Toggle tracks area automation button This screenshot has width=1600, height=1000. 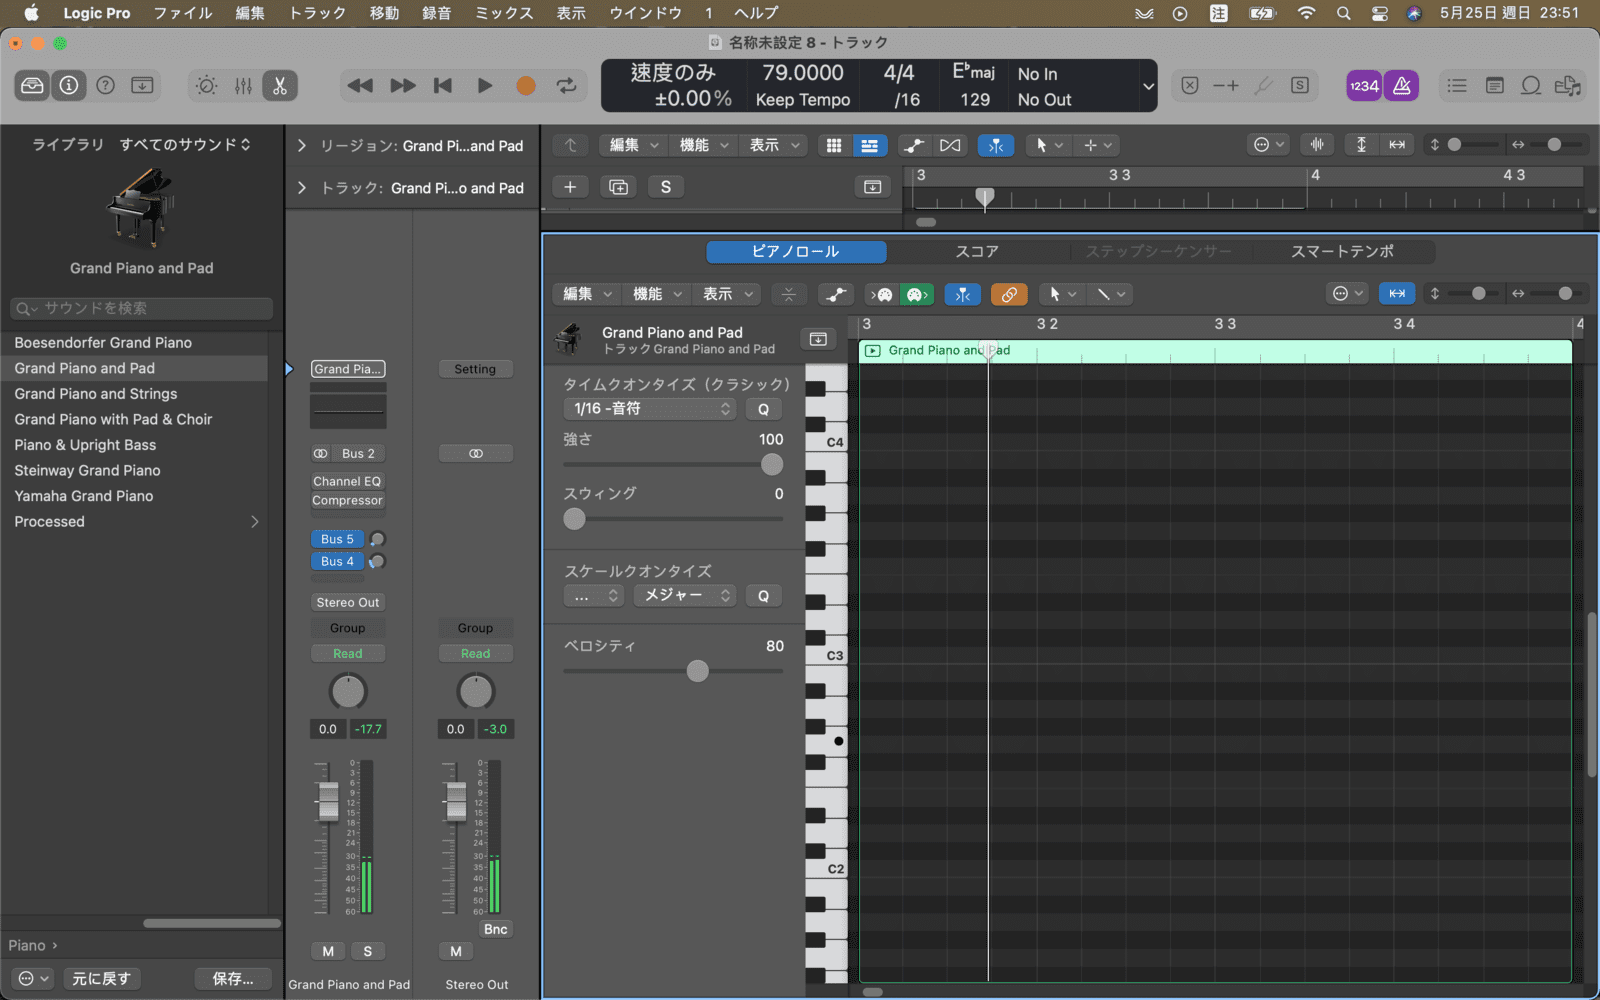tap(914, 146)
